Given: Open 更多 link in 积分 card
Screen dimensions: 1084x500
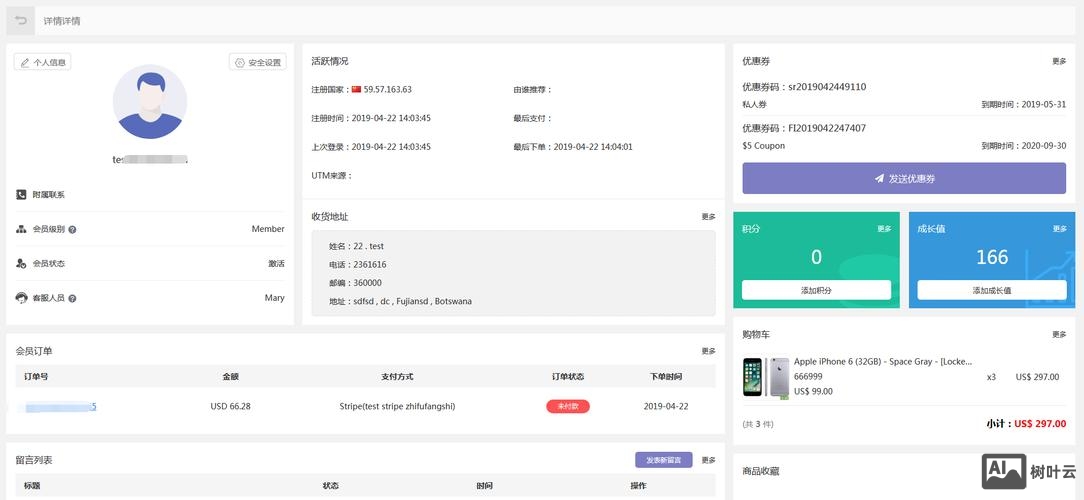Looking at the screenshot, I should 884,229.
